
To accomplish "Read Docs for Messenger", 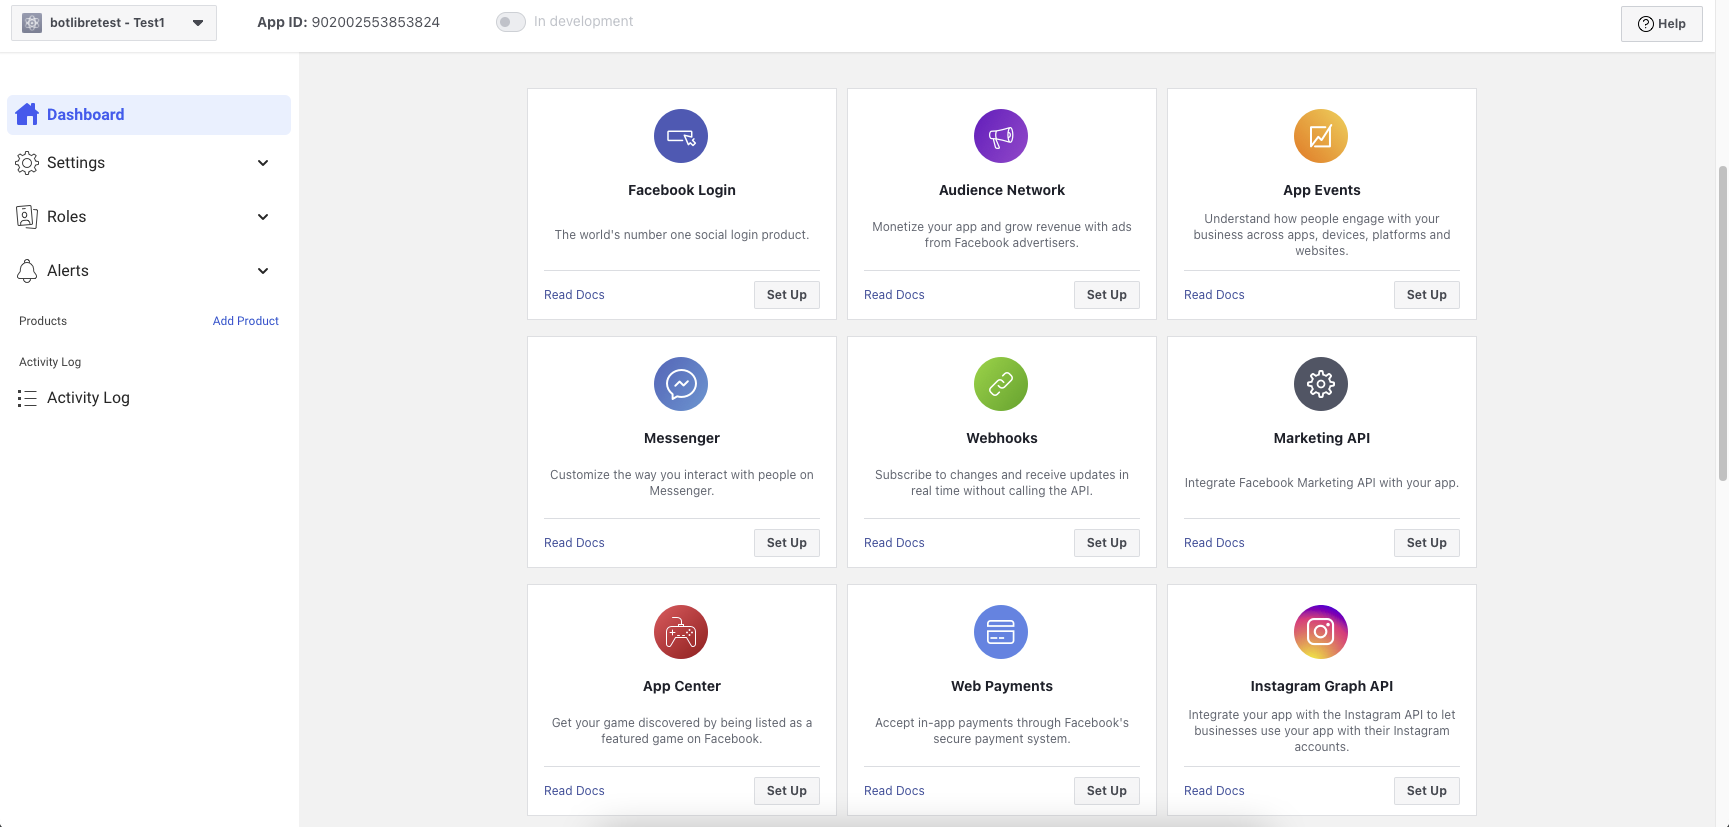I will tap(574, 543).
